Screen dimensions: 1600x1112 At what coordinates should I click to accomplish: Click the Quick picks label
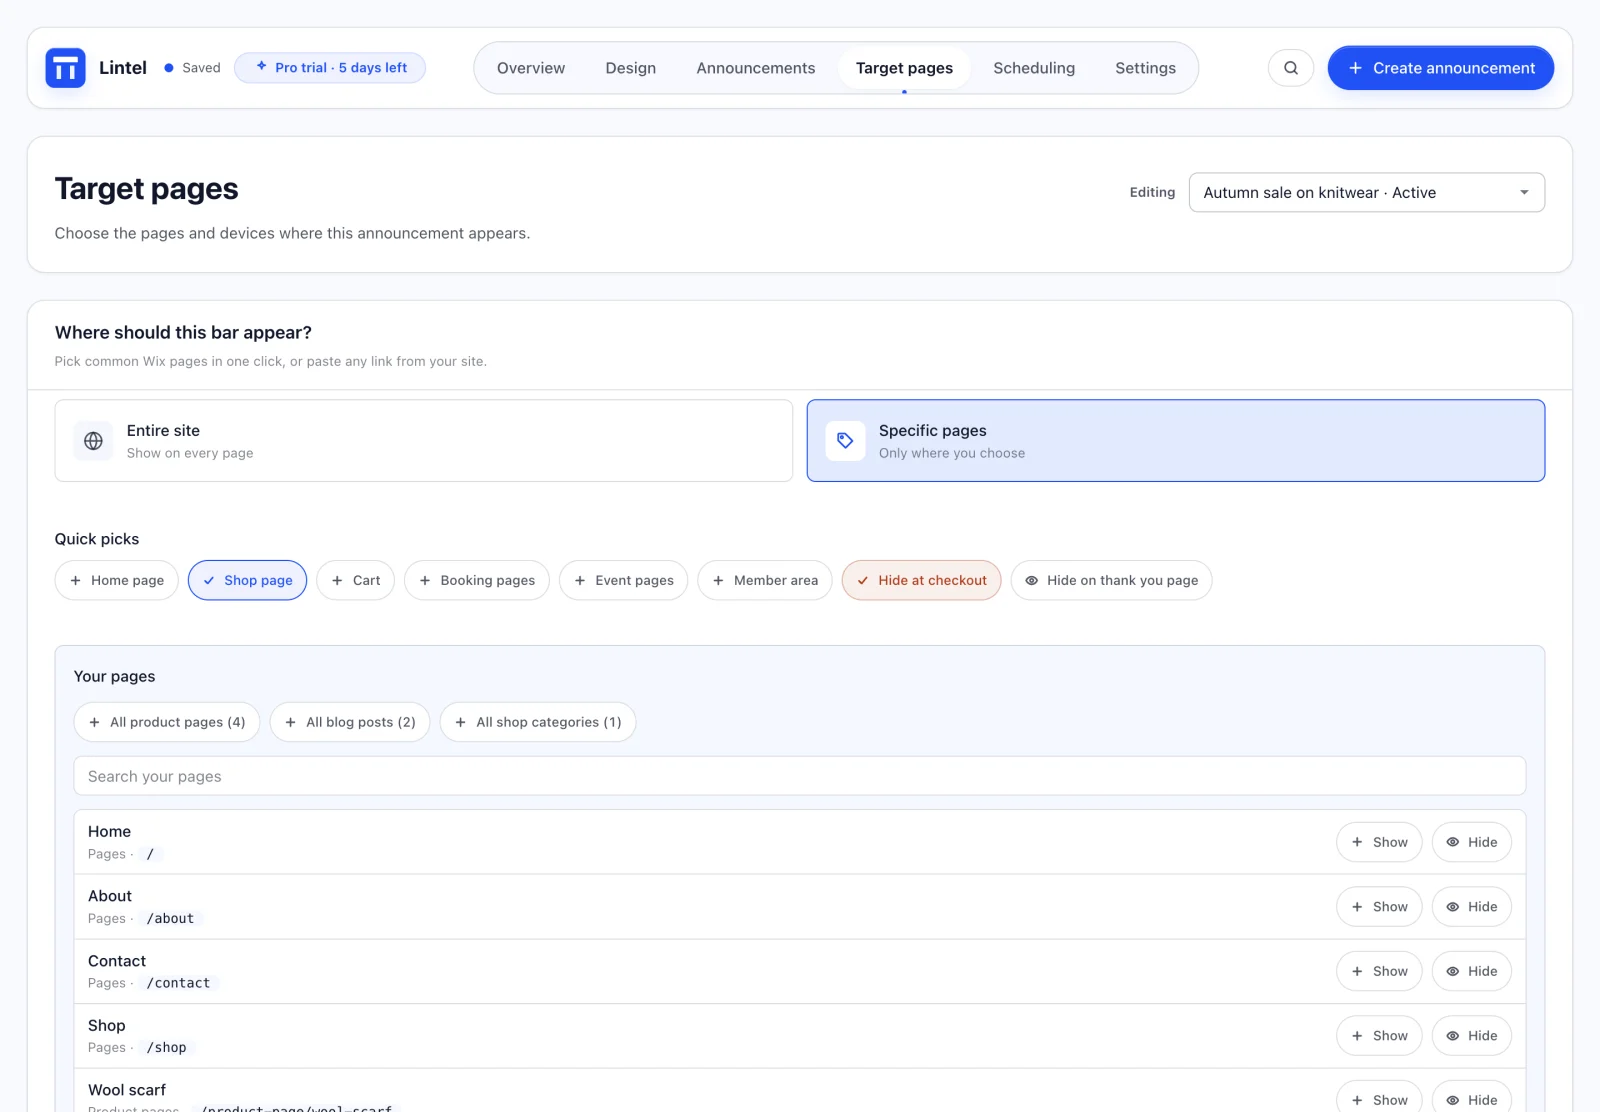click(x=97, y=539)
